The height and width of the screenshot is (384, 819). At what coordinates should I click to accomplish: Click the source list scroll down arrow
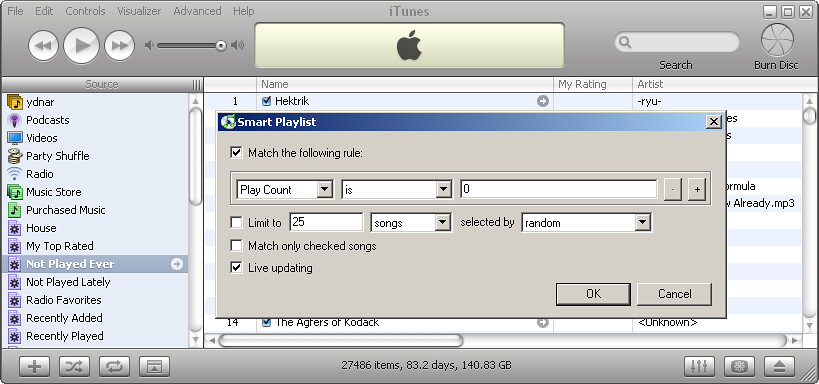[x=195, y=340]
